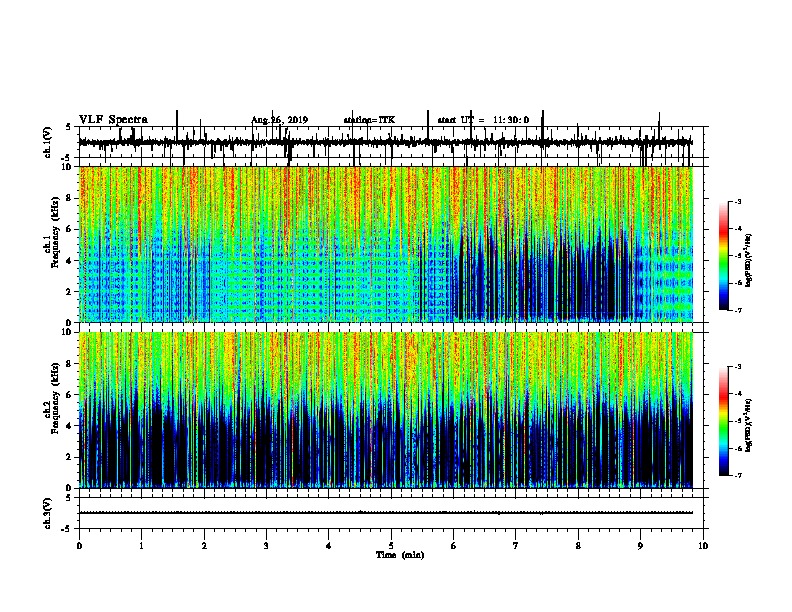792x612 pixels.
Task: Click the time axis tick label "5"
Action: (x=391, y=546)
